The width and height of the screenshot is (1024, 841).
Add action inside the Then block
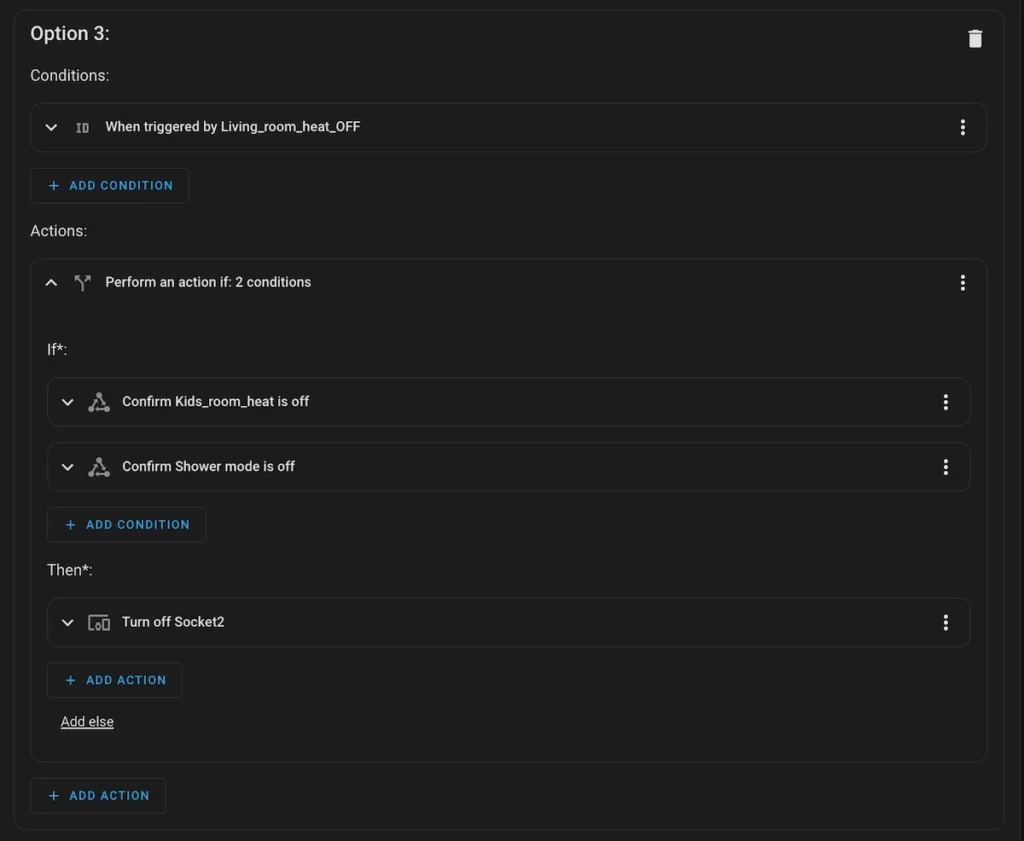tap(115, 680)
